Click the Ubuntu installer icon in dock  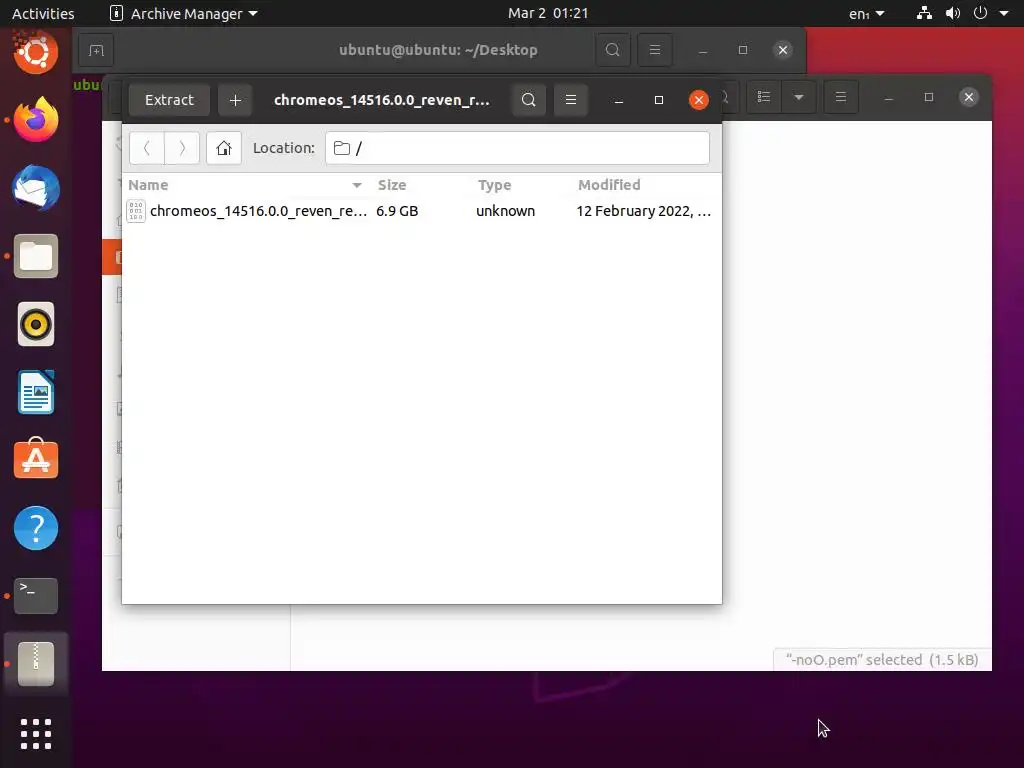[36, 52]
